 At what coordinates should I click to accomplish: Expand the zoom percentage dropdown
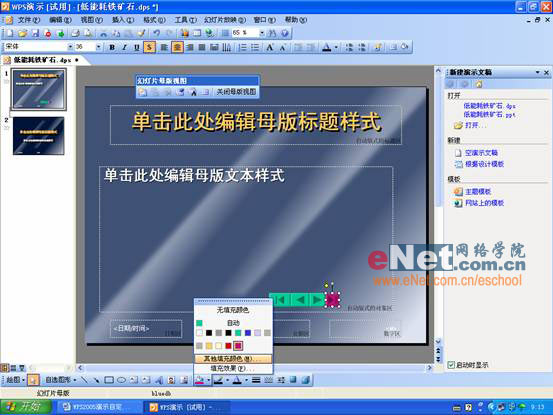click(262, 33)
